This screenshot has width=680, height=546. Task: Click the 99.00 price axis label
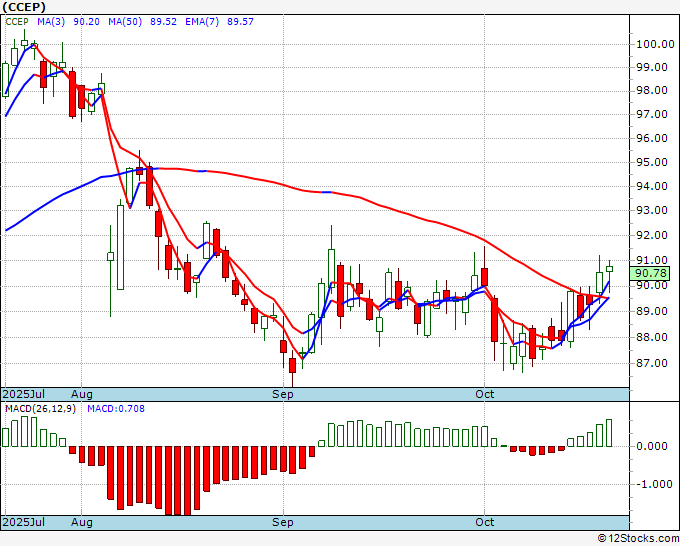(x=652, y=67)
